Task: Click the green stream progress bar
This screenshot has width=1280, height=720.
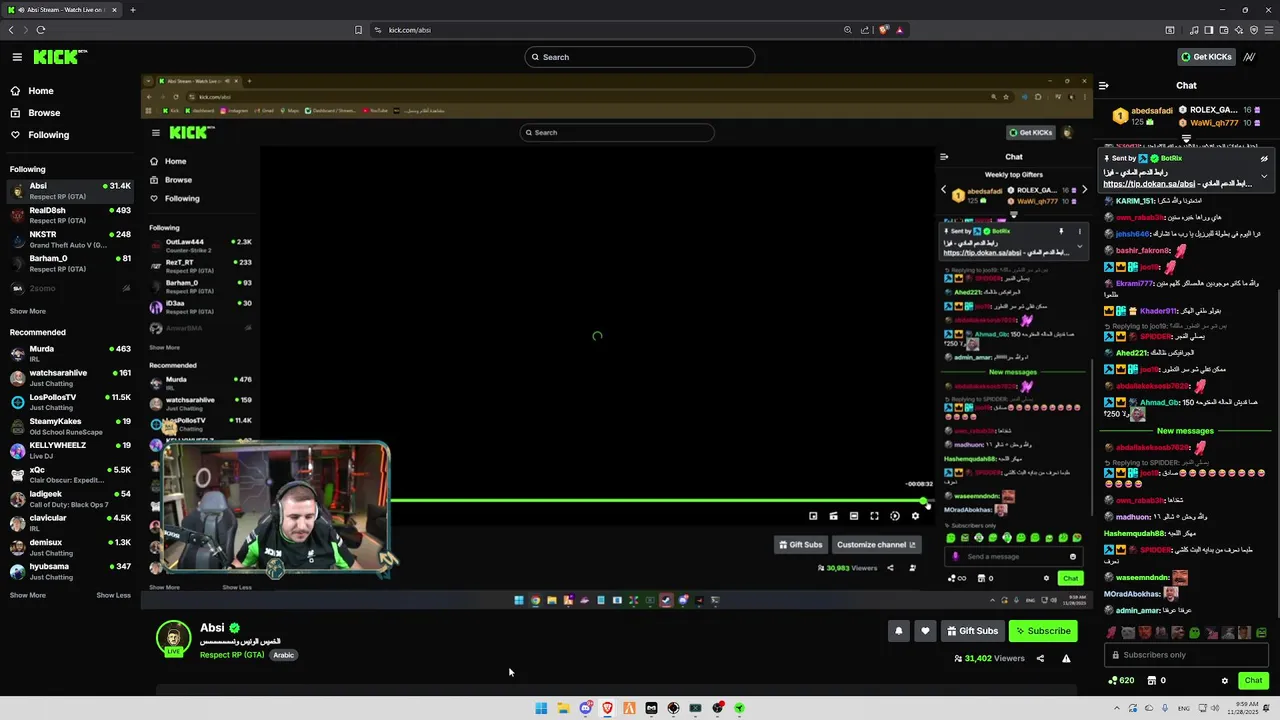Action: point(658,500)
